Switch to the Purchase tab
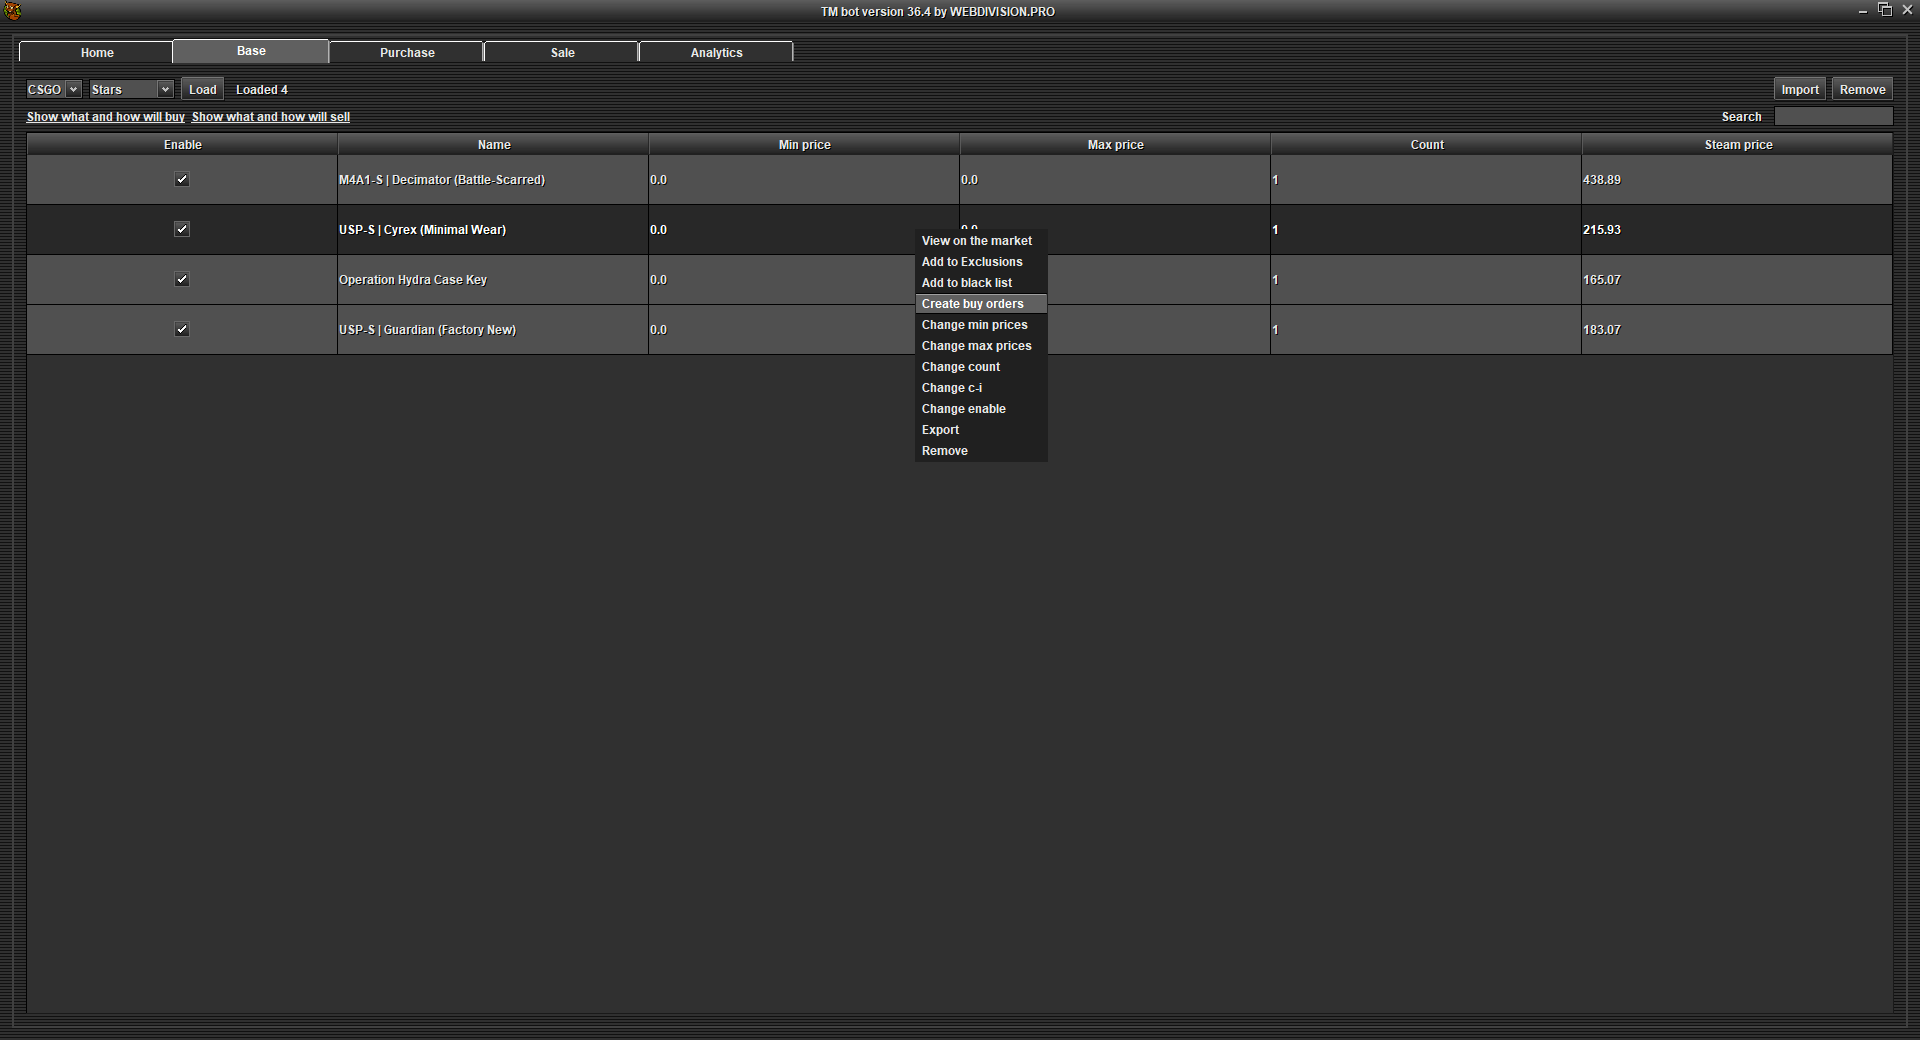Image resolution: width=1920 pixels, height=1040 pixels. pyautogui.click(x=407, y=52)
